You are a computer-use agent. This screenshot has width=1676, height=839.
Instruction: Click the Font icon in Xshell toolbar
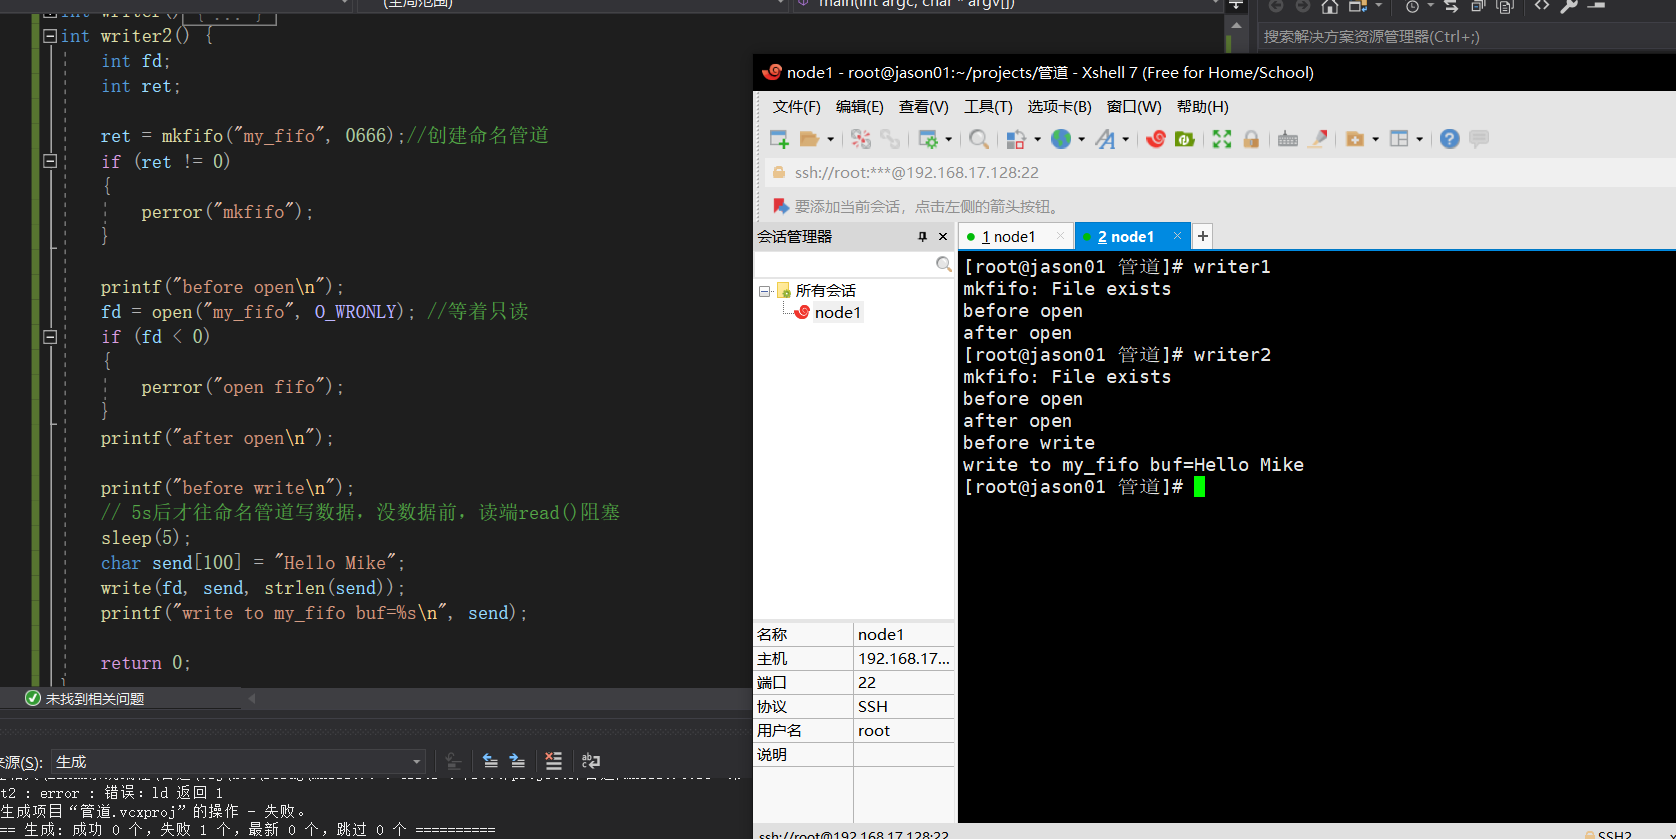(1105, 139)
